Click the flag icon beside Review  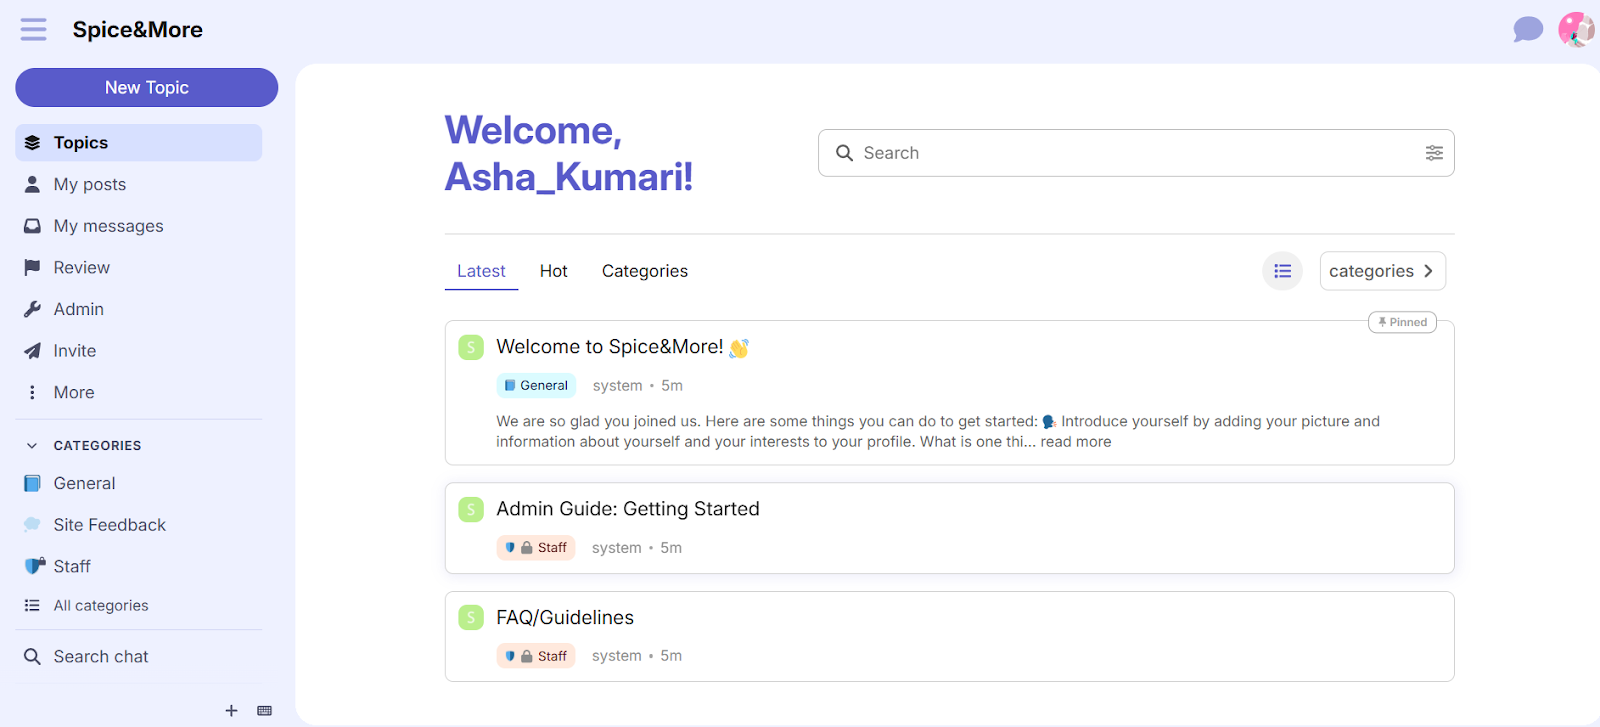(33, 268)
